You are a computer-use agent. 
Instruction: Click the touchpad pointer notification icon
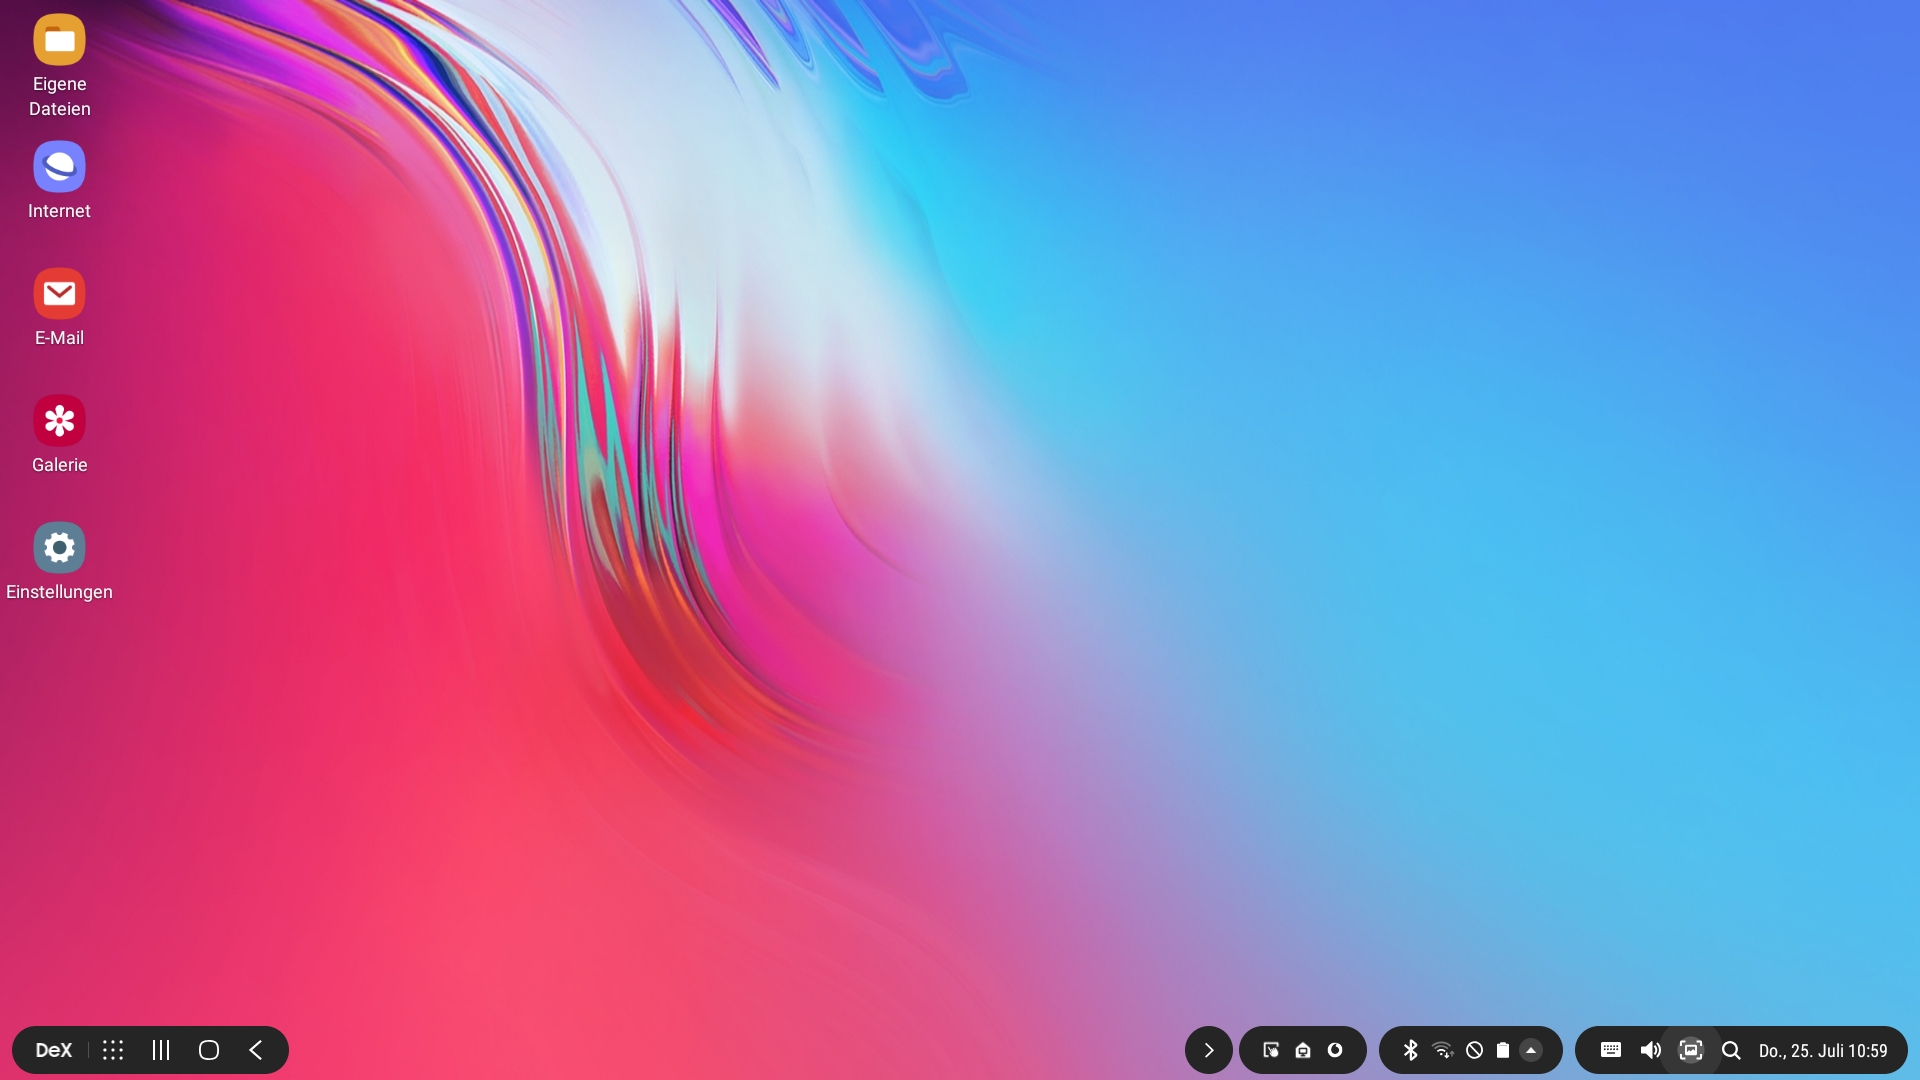[x=1271, y=1050]
